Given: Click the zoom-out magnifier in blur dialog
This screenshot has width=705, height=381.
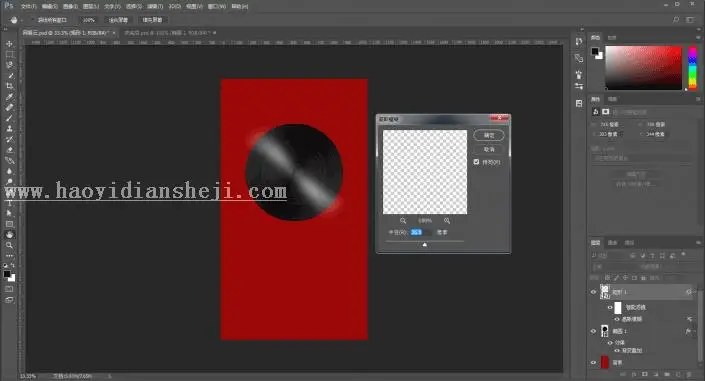Looking at the screenshot, I should pos(403,220).
